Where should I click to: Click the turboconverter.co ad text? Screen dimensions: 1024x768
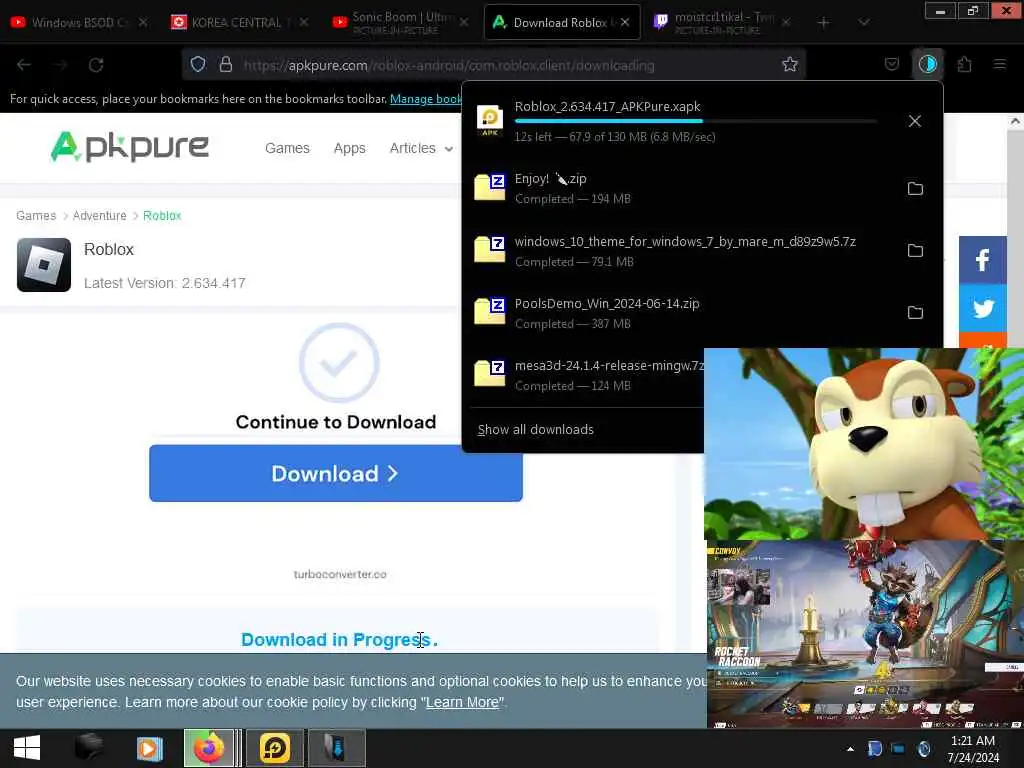click(x=340, y=574)
